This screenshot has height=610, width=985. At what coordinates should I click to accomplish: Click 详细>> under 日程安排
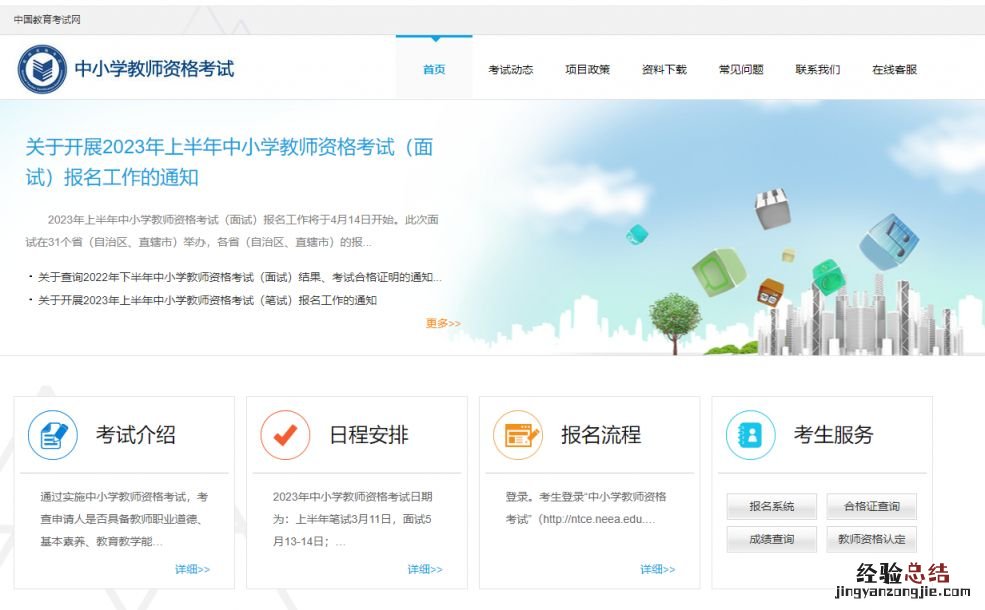(425, 569)
